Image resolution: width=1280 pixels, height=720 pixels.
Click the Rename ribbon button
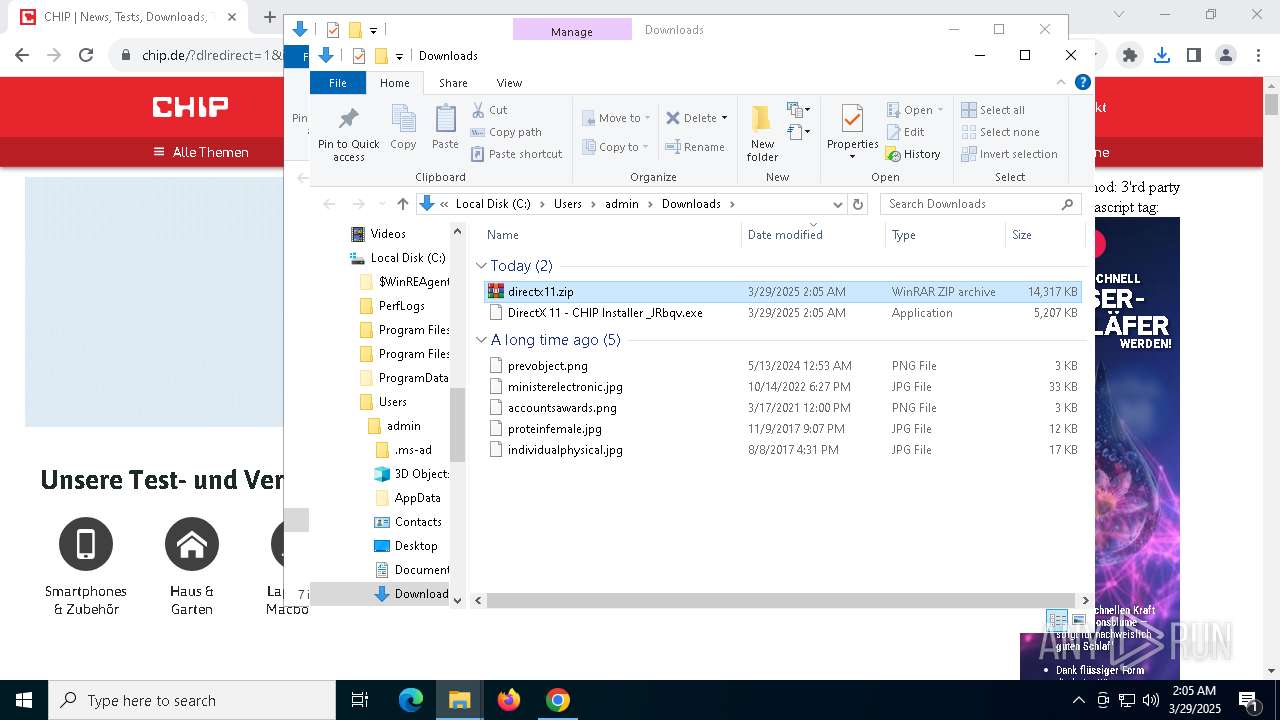point(695,147)
